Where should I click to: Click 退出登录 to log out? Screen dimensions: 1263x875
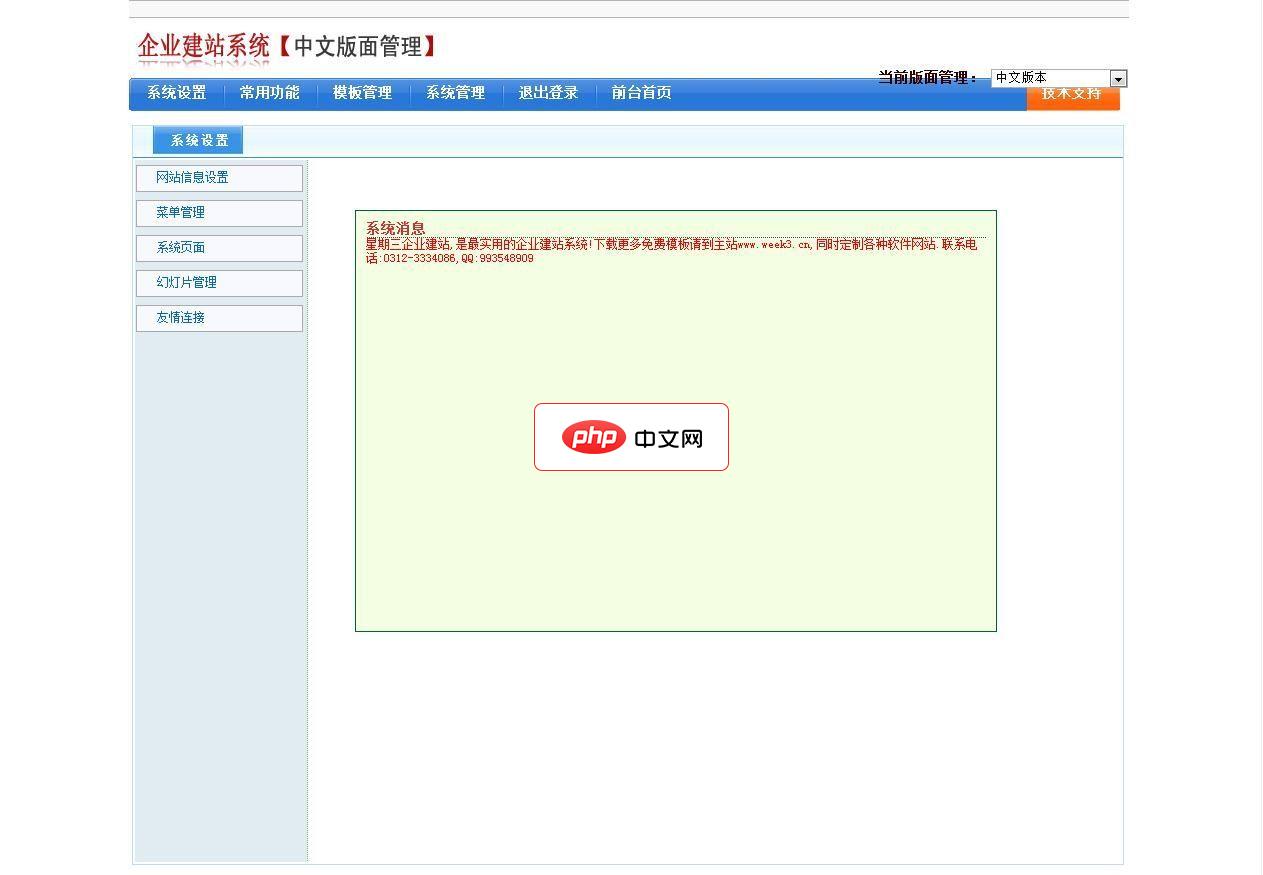click(x=549, y=93)
